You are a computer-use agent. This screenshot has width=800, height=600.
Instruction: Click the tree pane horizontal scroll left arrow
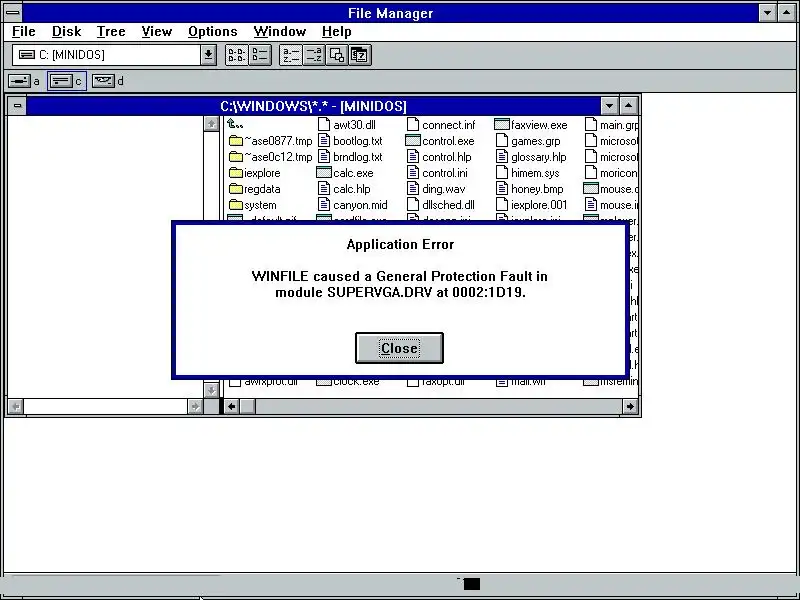point(16,407)
